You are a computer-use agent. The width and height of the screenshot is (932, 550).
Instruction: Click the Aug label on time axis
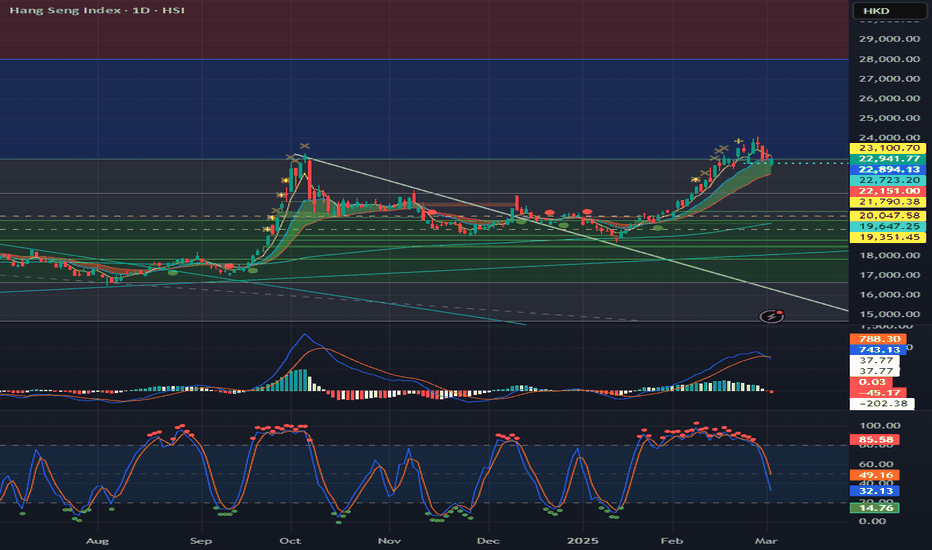(x=97, y=540)
